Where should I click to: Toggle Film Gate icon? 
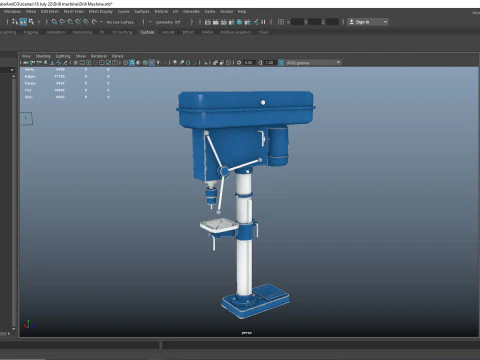[82, 63]
